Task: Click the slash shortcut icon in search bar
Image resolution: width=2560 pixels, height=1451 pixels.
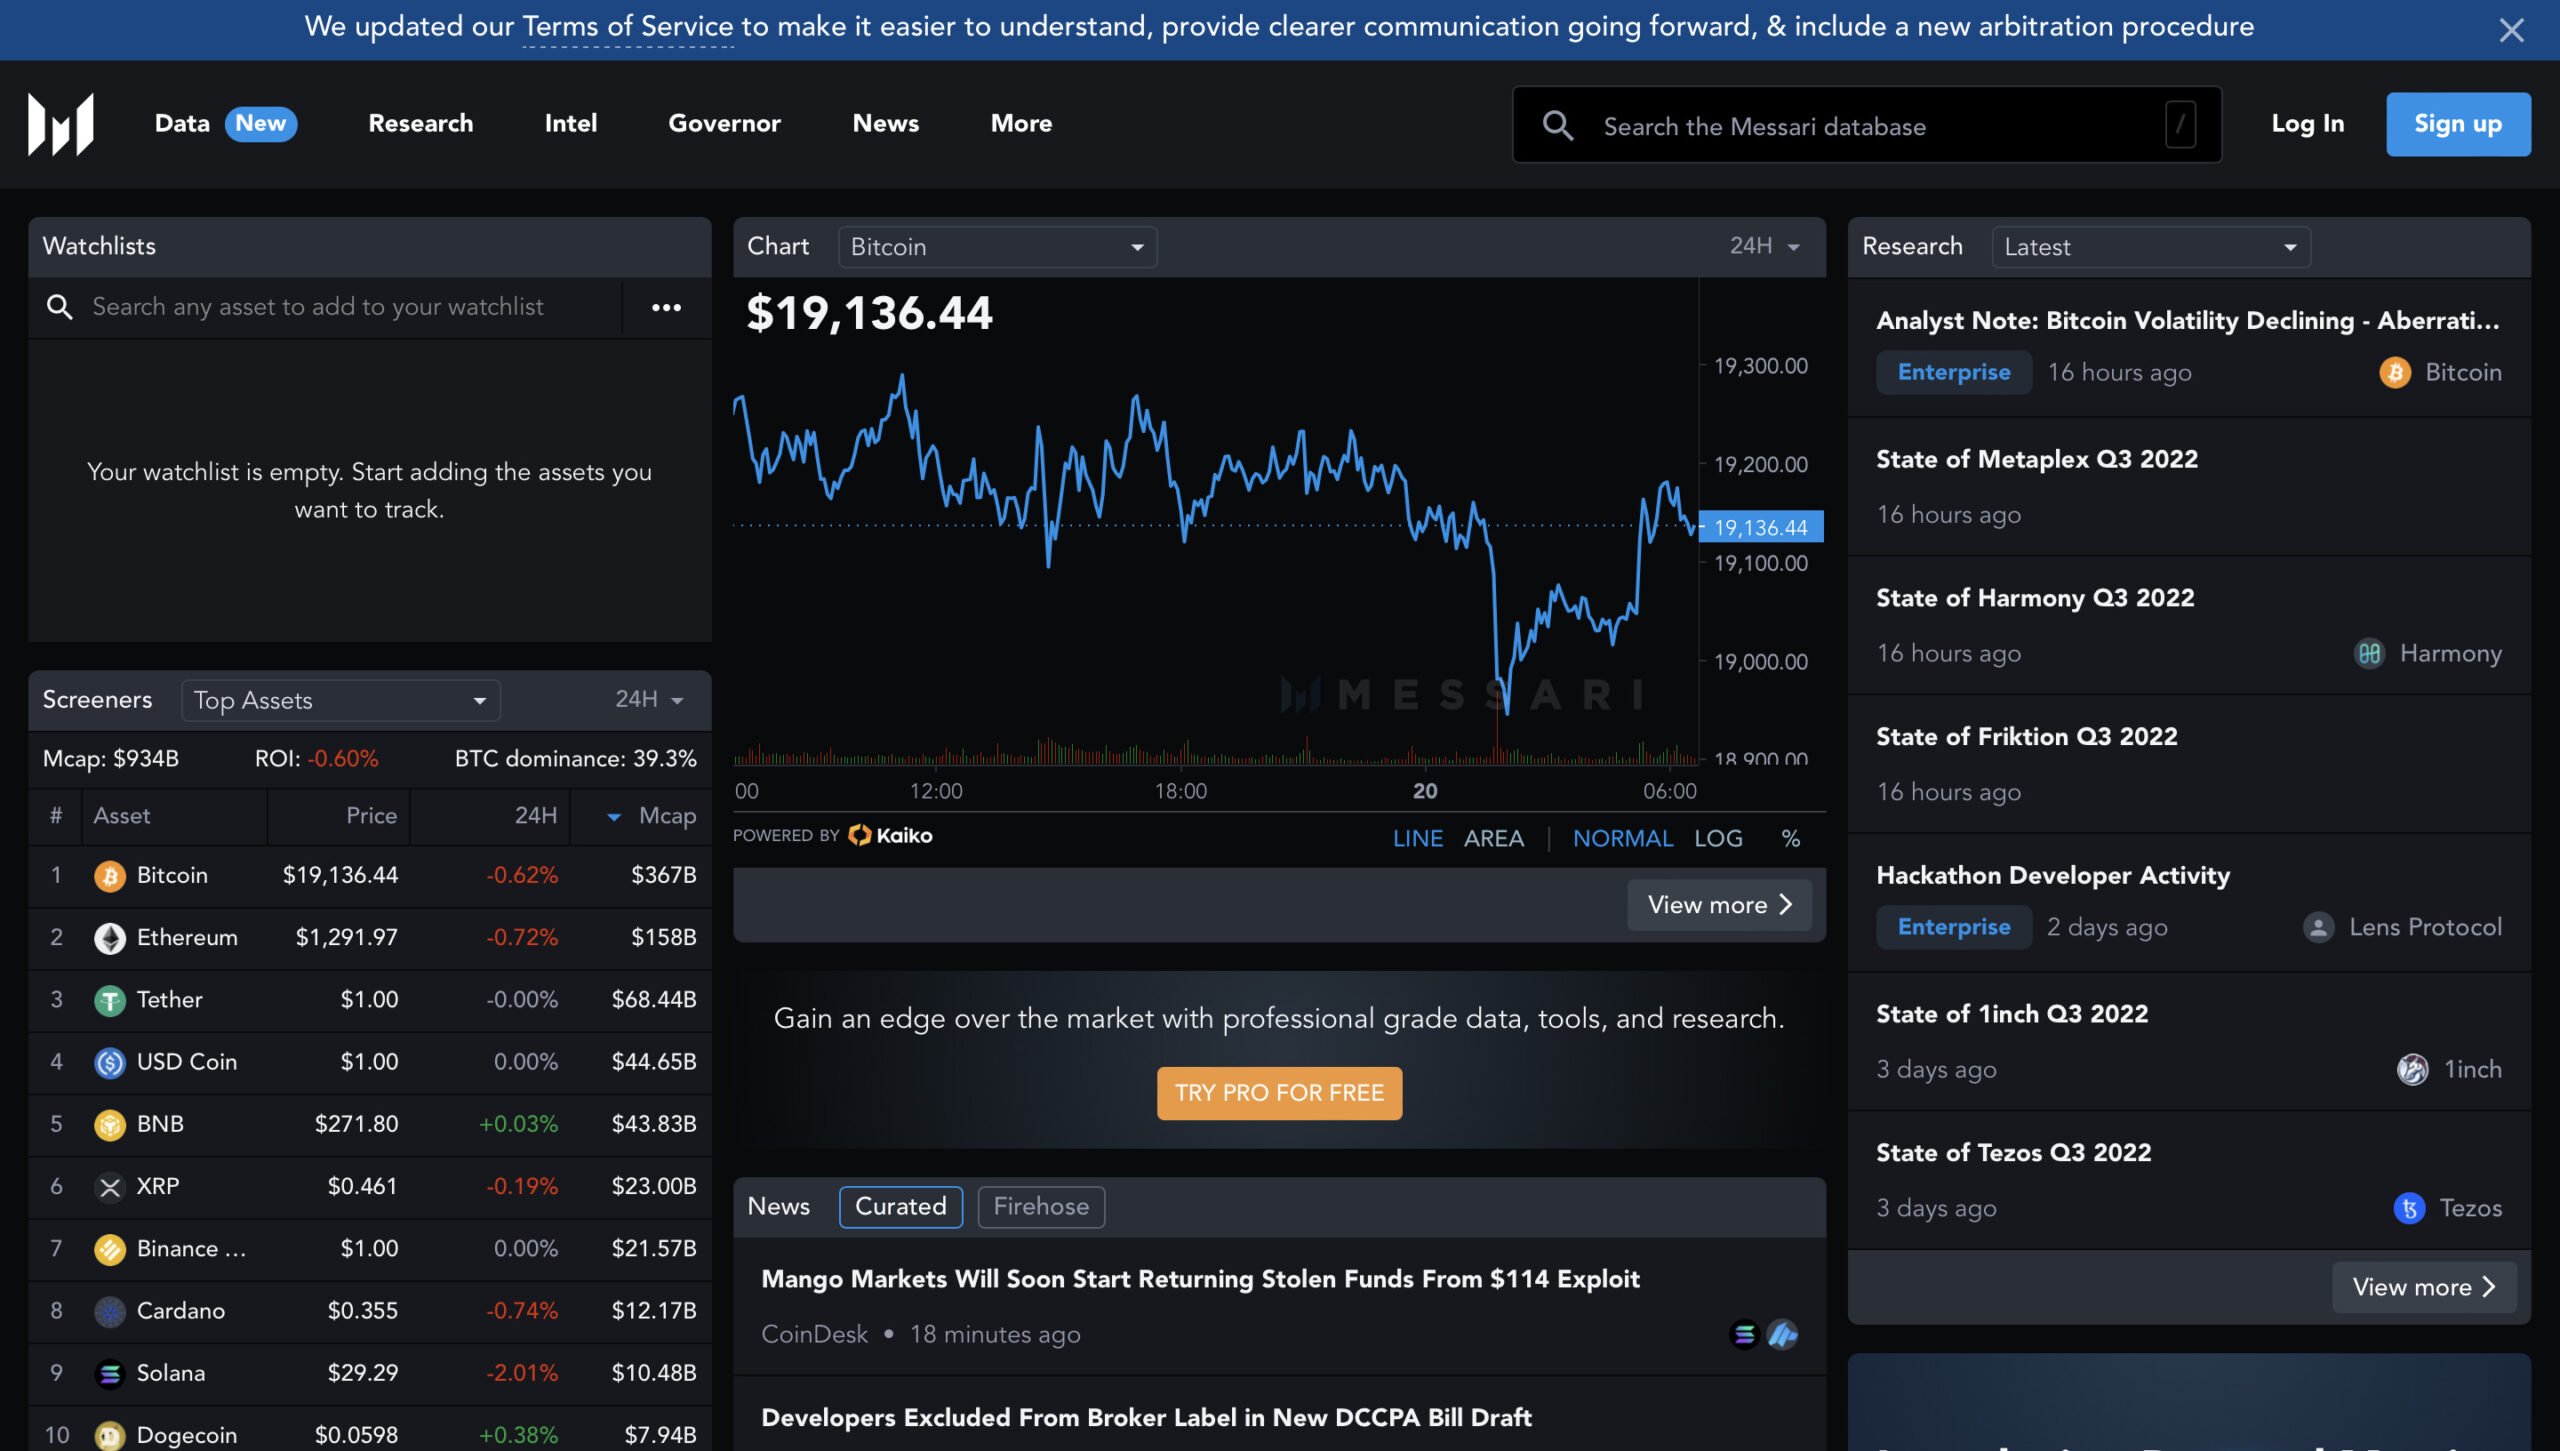Action: [x=2180, y=125]
